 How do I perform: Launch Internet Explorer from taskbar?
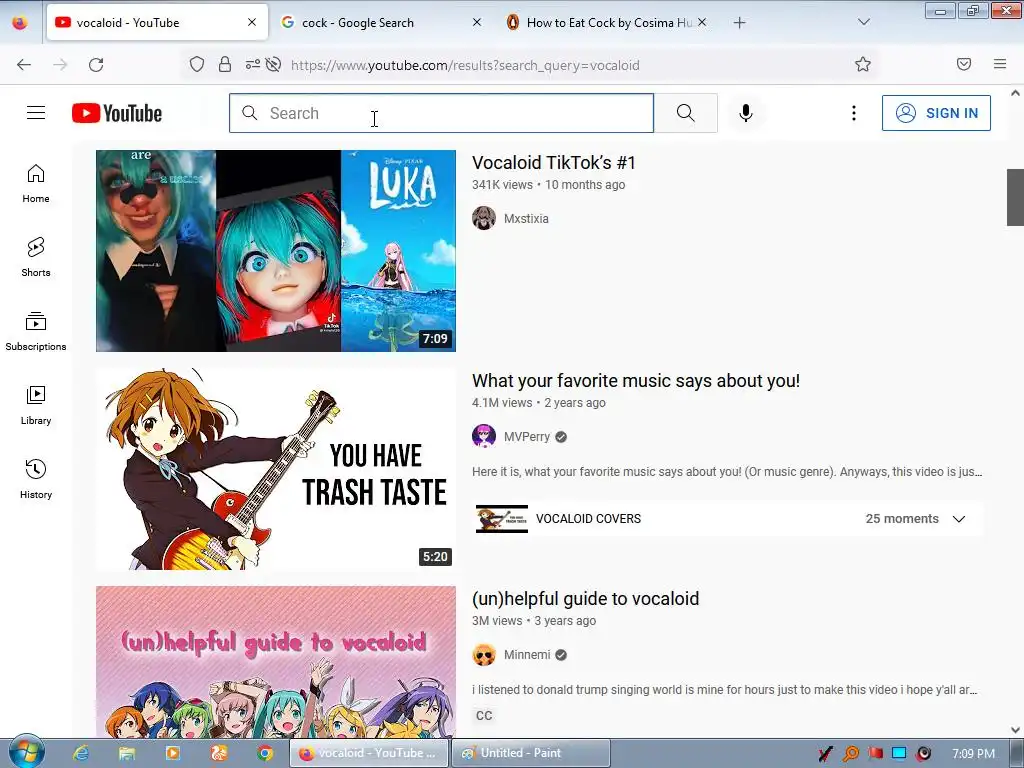point(81,753)
